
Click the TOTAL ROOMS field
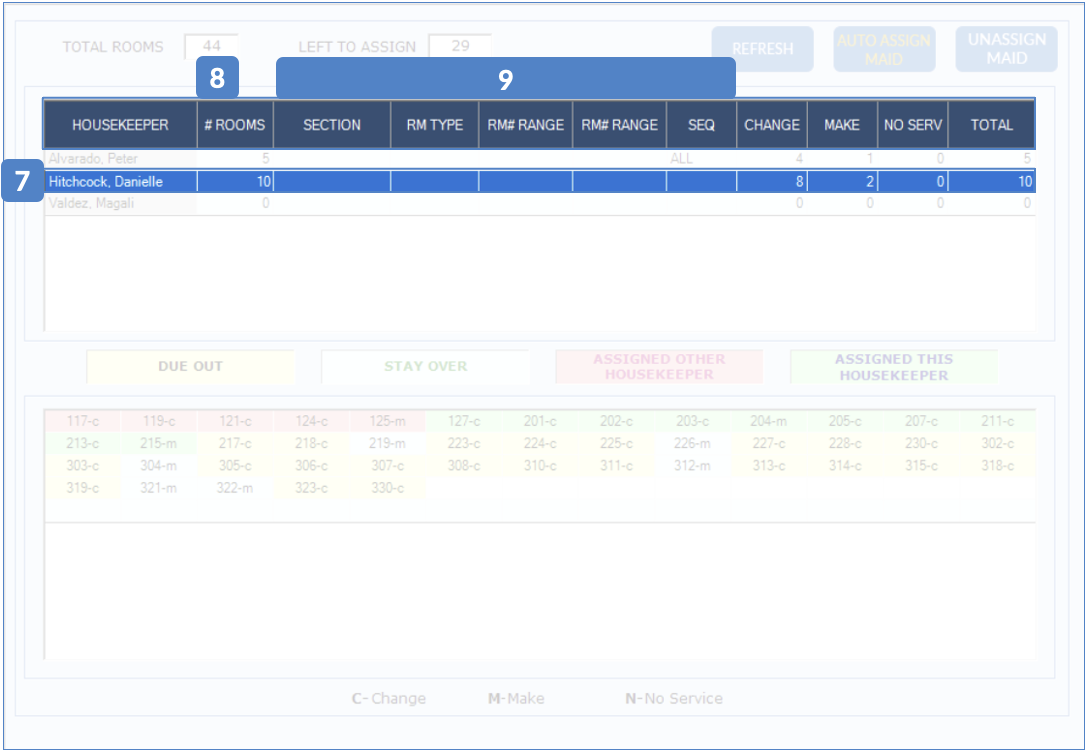pyautogui.click(x=211, y=46)
